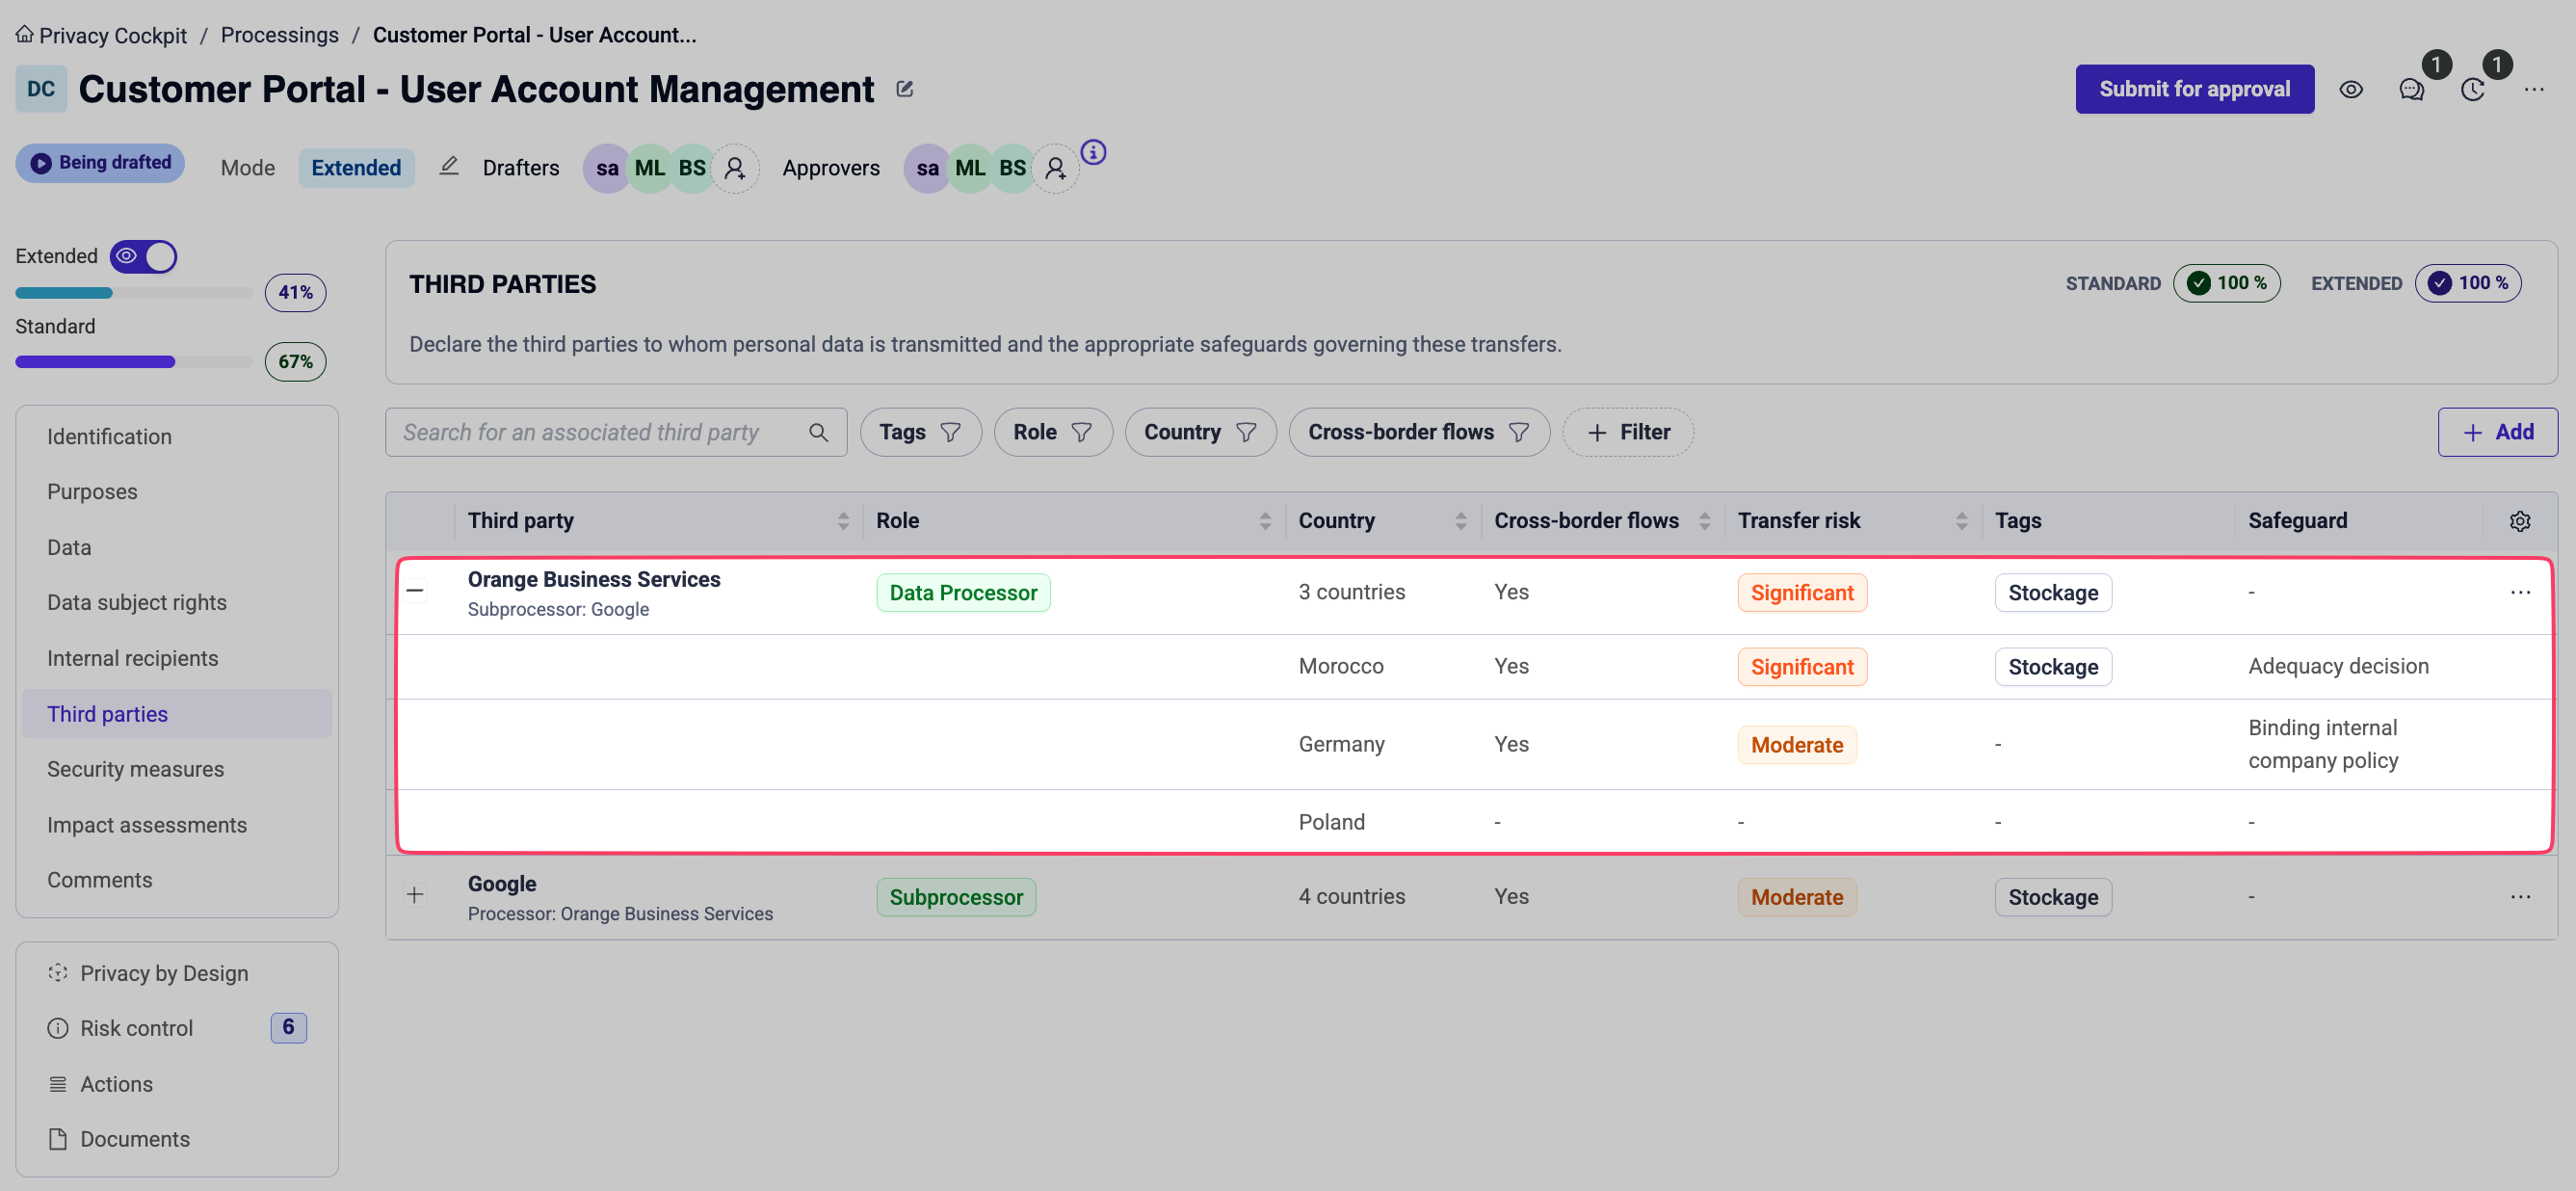Collapse the Orange Business Services row

[x=415, y=591]
